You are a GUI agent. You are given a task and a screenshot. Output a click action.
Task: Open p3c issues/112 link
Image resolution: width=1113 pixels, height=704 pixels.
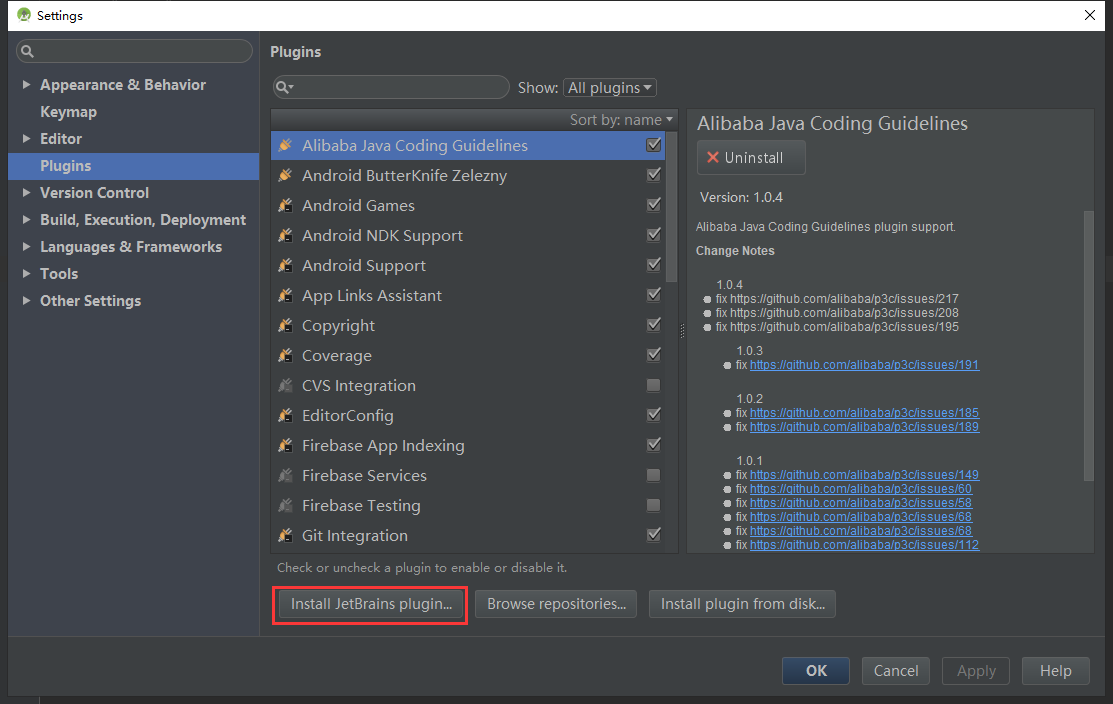coord(865,545)
